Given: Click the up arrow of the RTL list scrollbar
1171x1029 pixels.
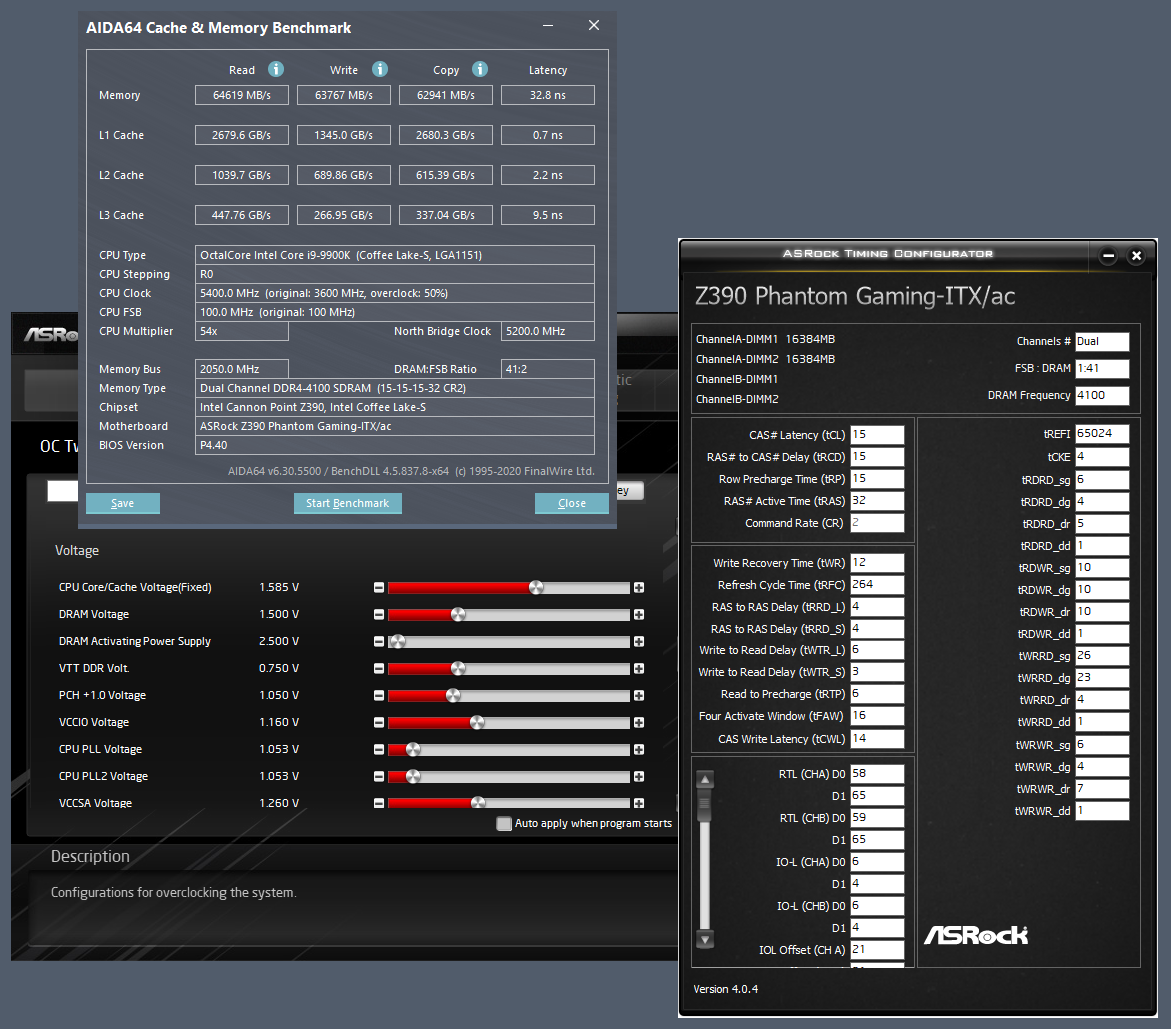Looking at the screenshot, I should [705, 780].
